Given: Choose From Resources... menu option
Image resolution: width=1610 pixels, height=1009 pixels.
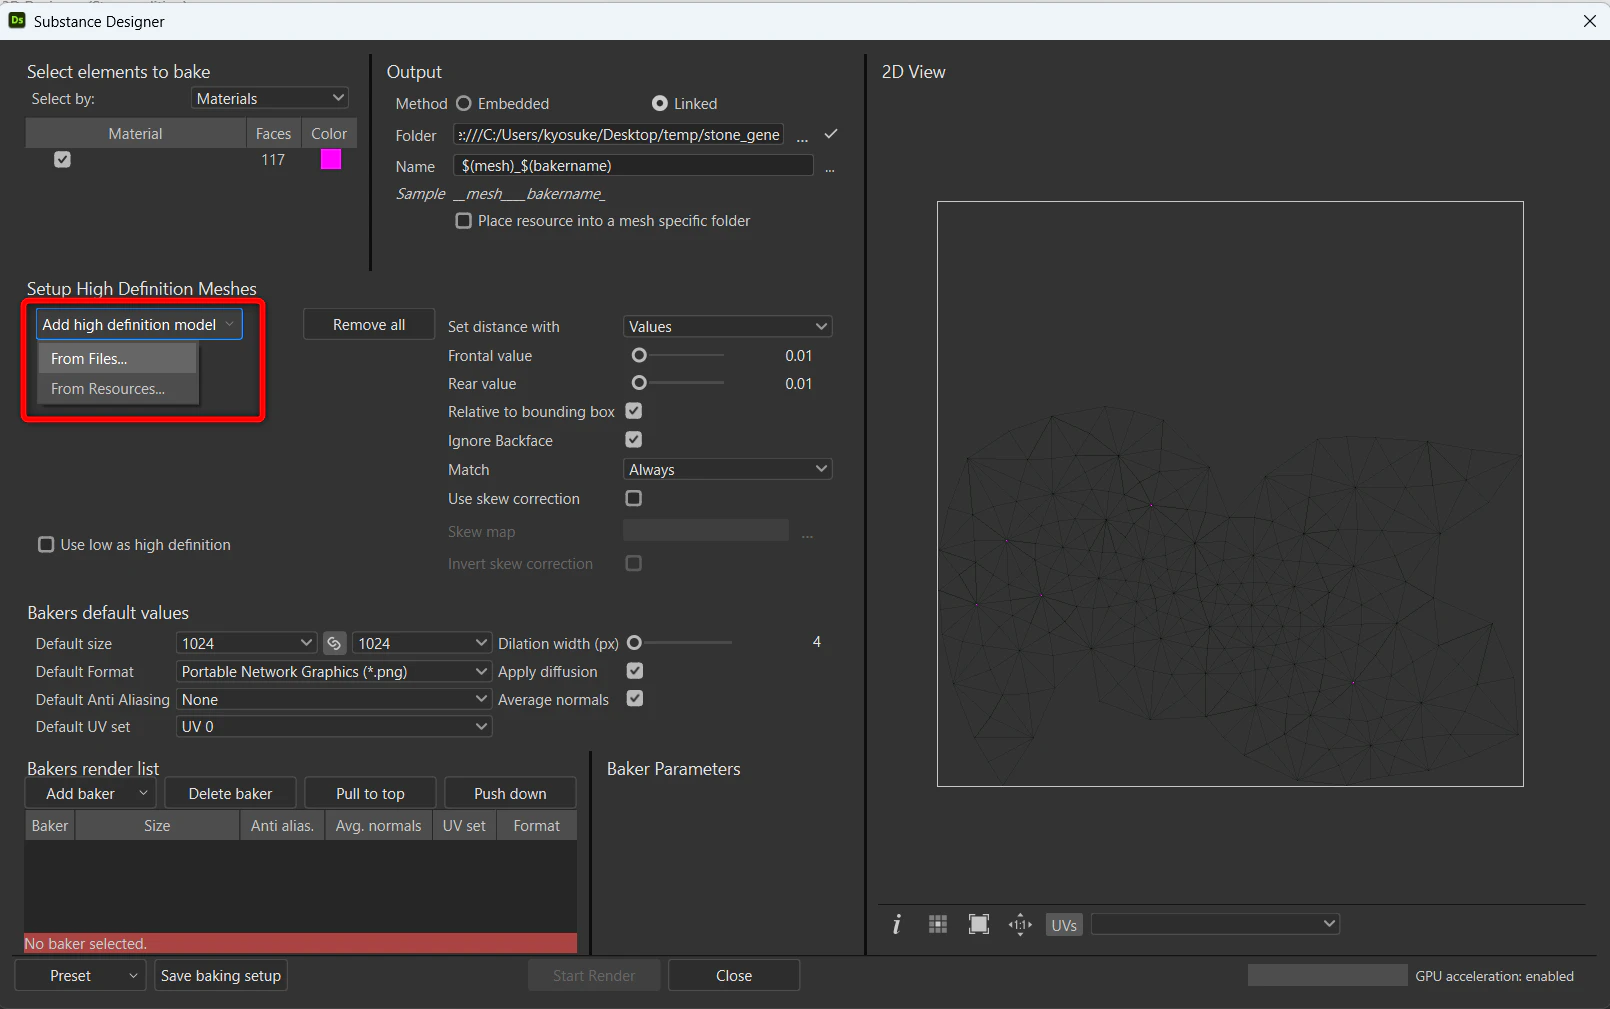Looking at the screenshot, I should pos(118,389).
